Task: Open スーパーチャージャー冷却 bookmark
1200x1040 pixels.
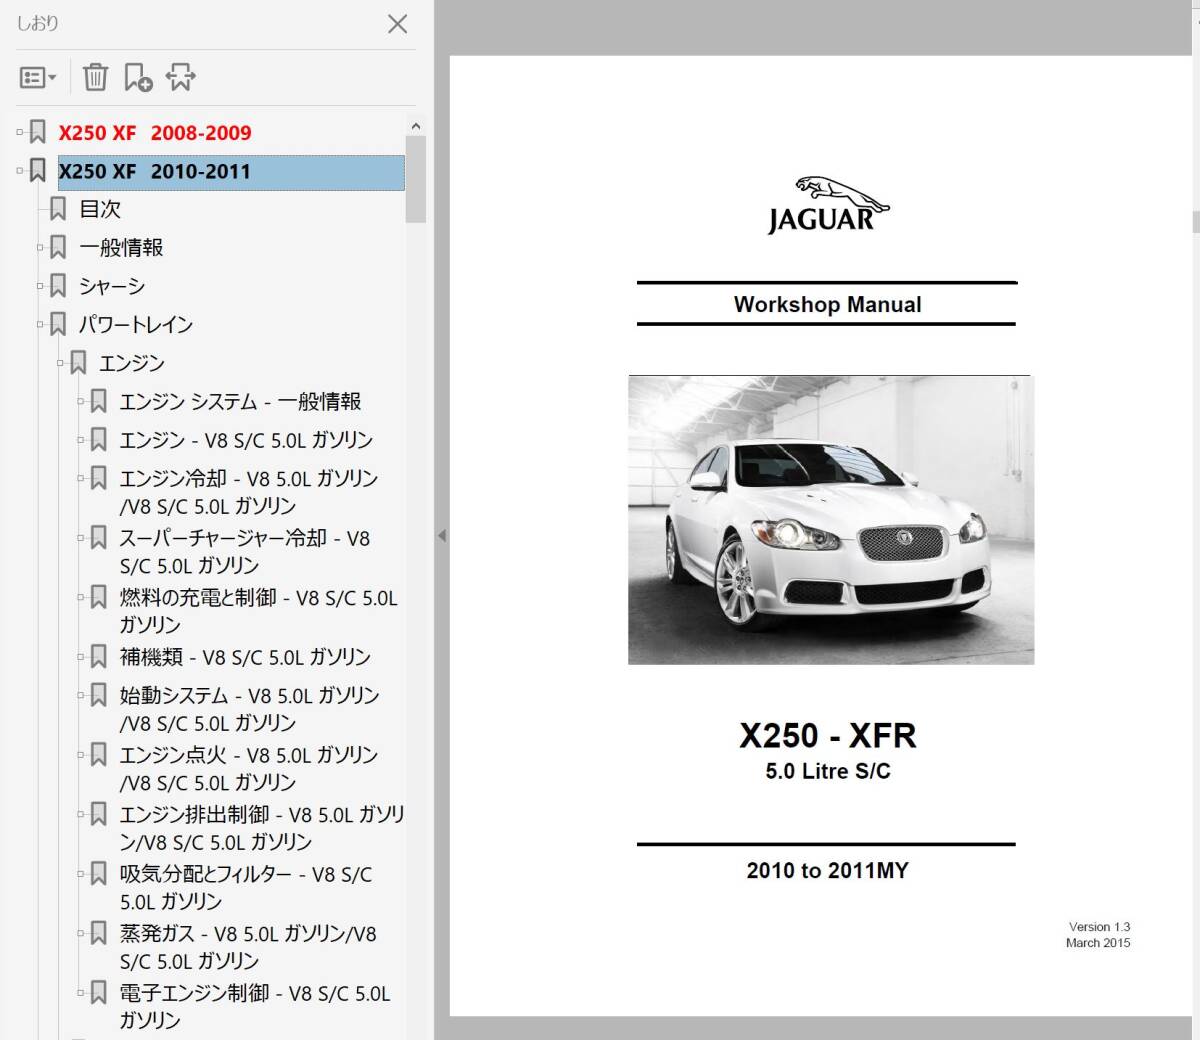Action: pos(245,552)
